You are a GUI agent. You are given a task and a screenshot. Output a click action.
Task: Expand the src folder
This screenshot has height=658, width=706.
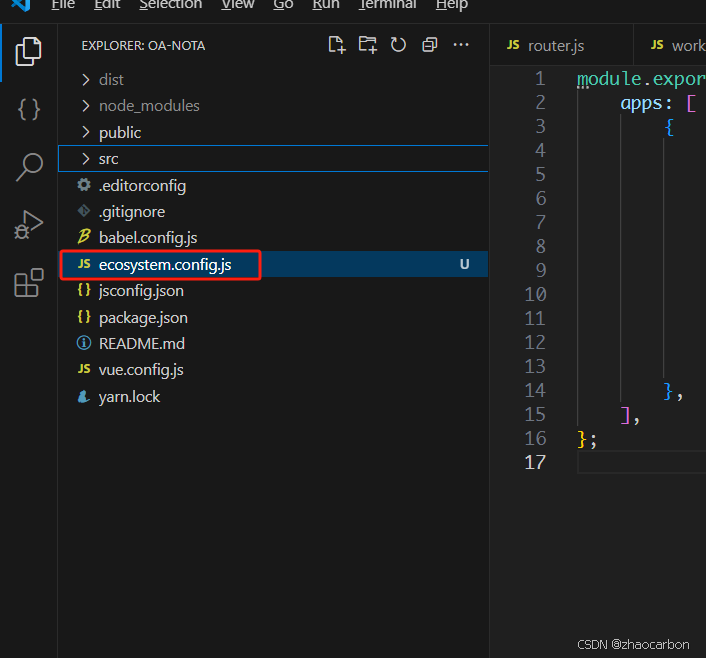109,159
